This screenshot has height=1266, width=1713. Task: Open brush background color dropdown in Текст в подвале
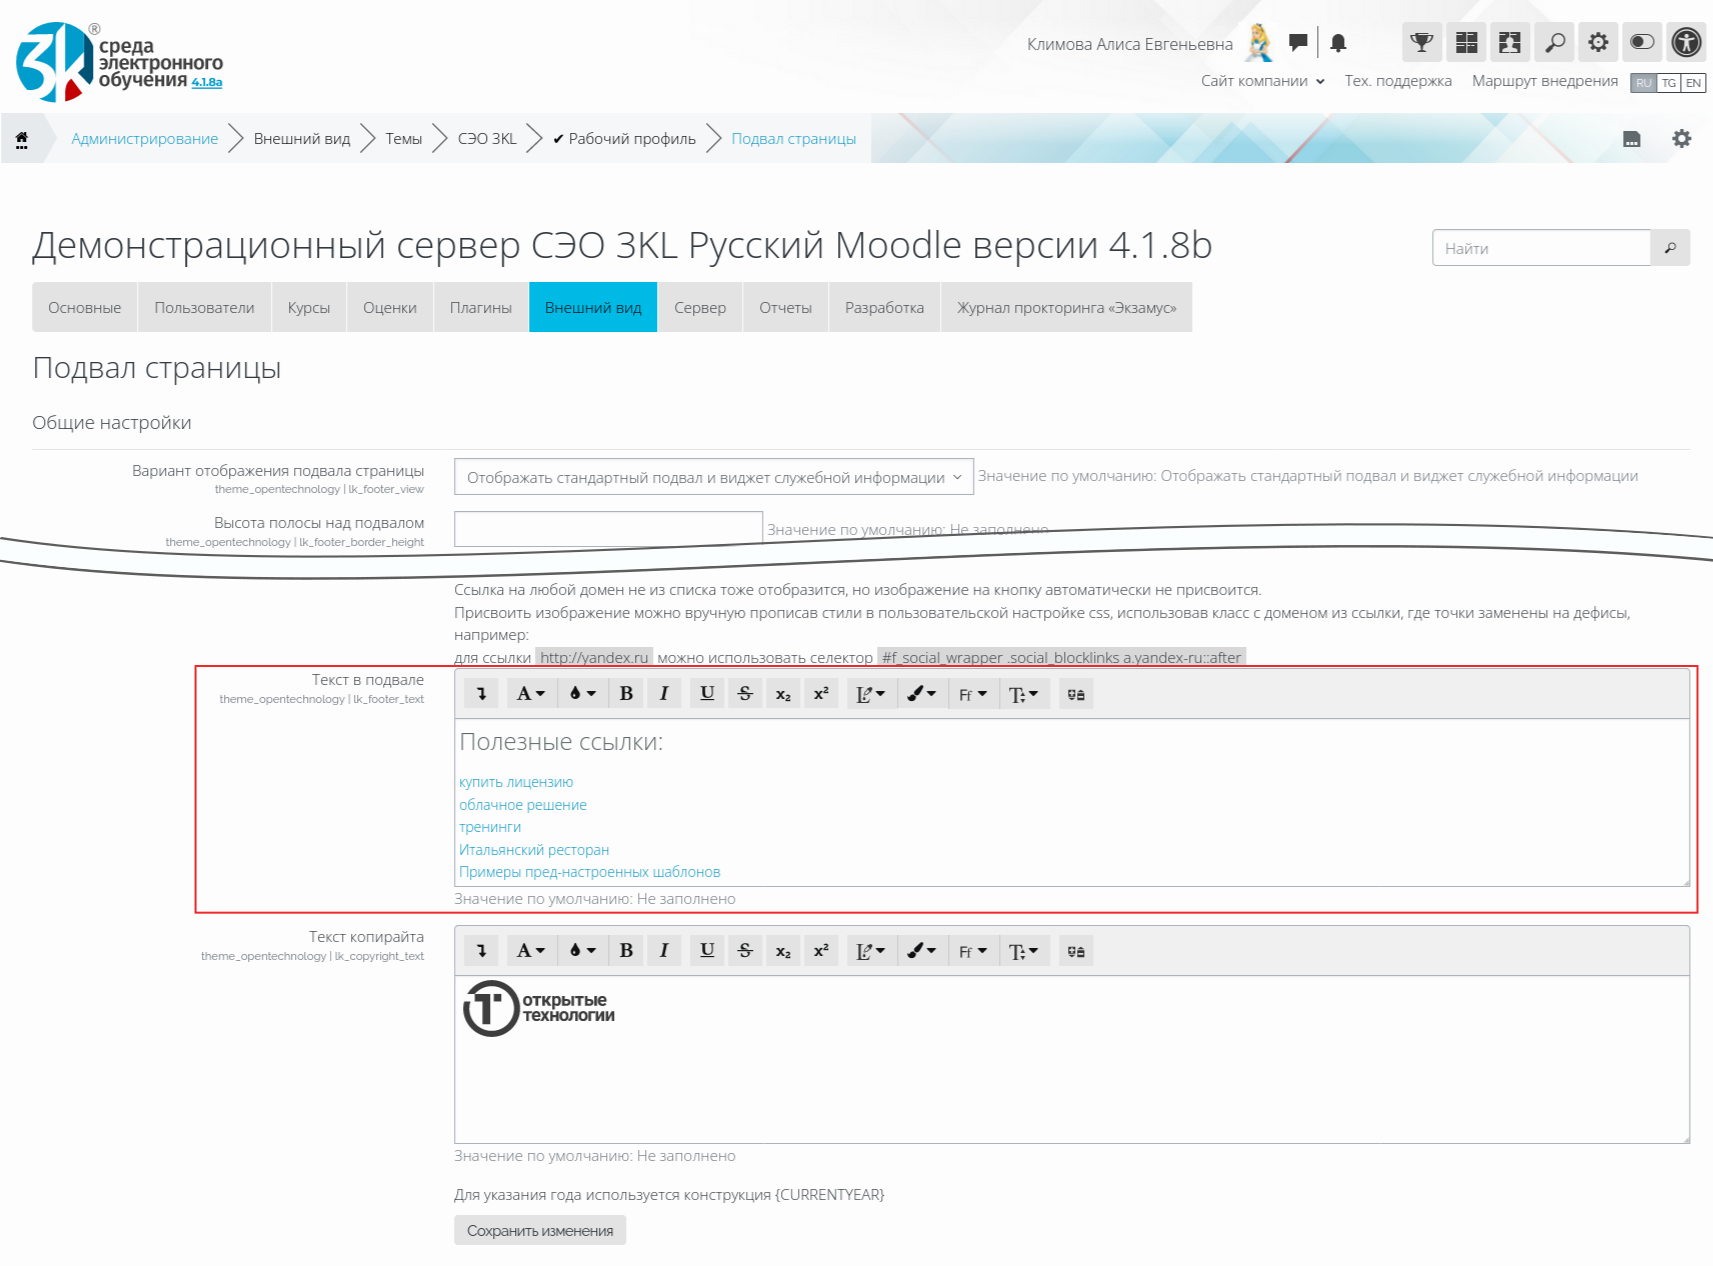pyautogui.click(x=921, y=693)
